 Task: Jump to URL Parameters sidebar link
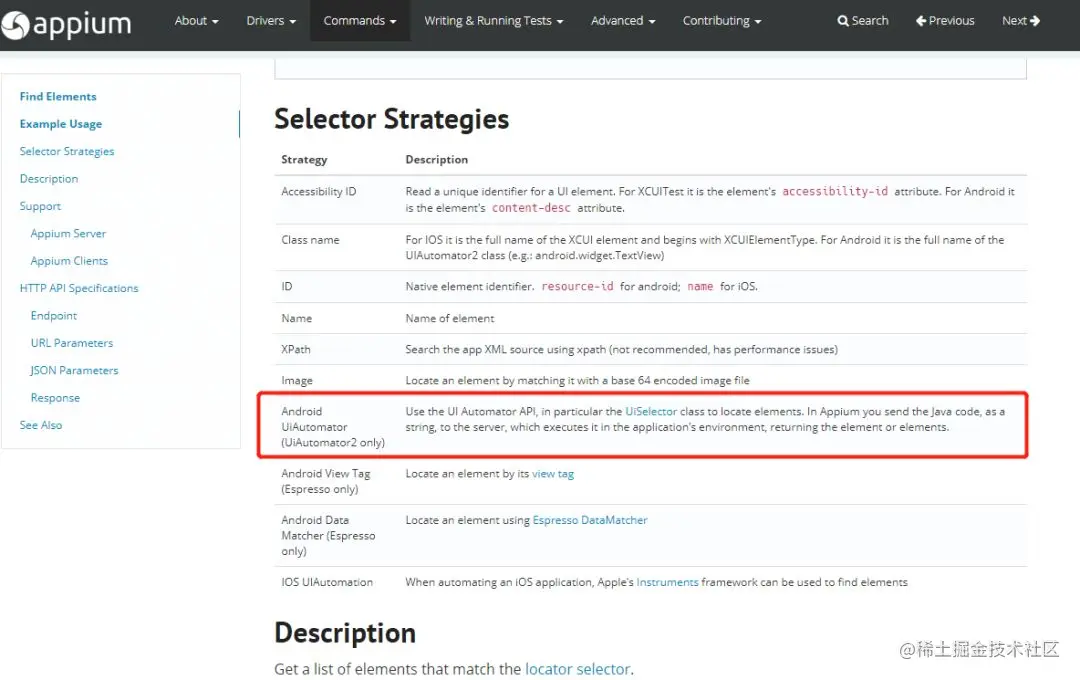pyautogui.click(x=72, y=343)
